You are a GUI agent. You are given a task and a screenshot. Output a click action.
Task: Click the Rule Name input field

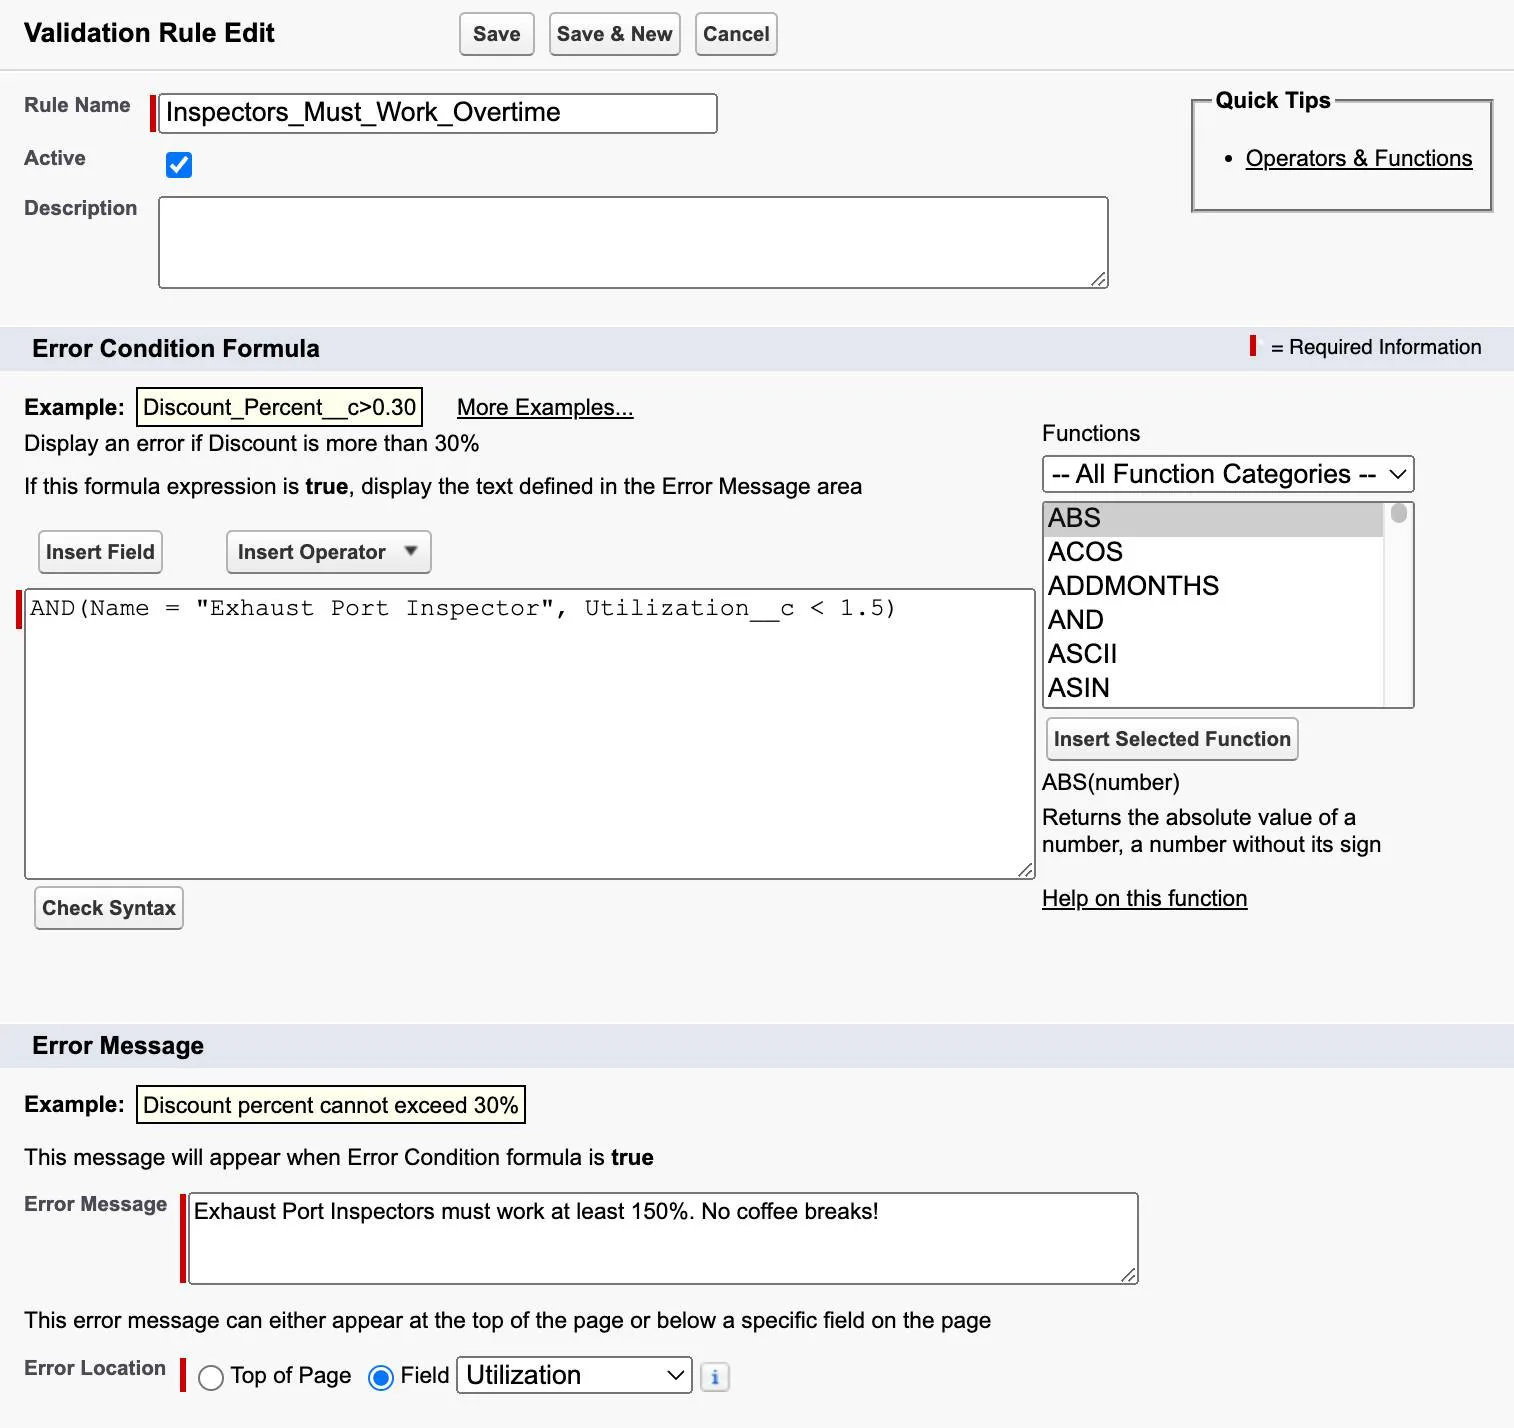(438, 113)
